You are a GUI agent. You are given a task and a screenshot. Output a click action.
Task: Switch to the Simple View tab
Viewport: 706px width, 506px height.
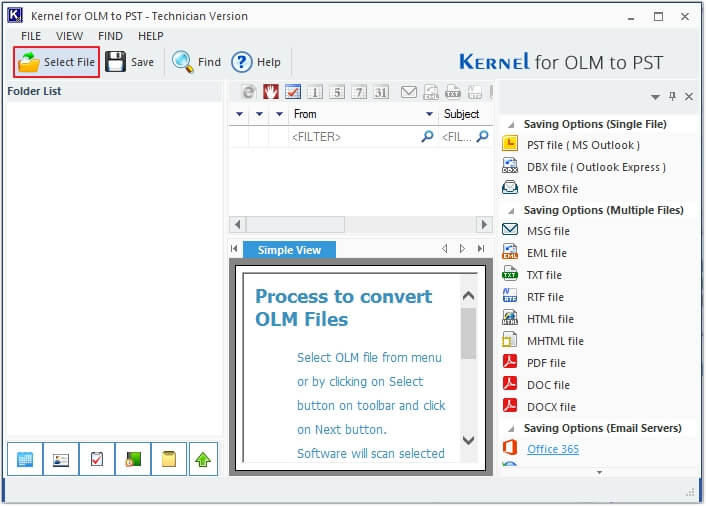290,250
